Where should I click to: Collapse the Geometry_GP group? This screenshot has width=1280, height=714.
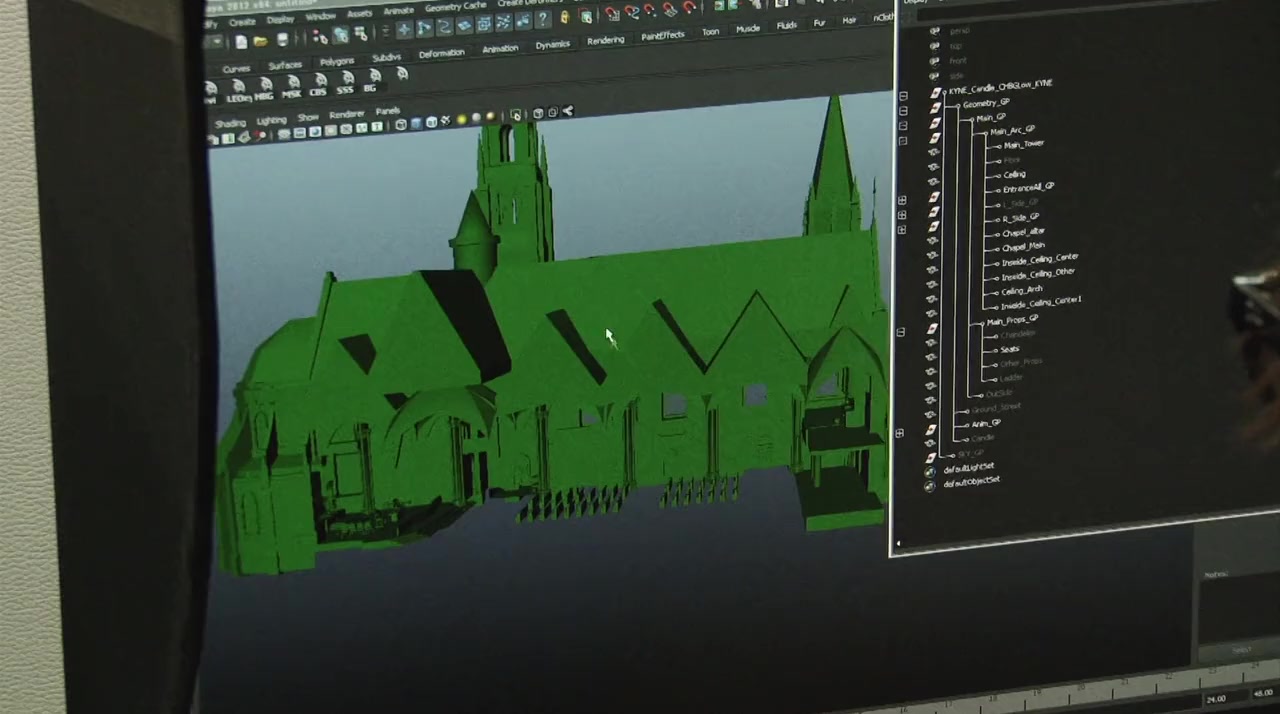tap(903, 111)
